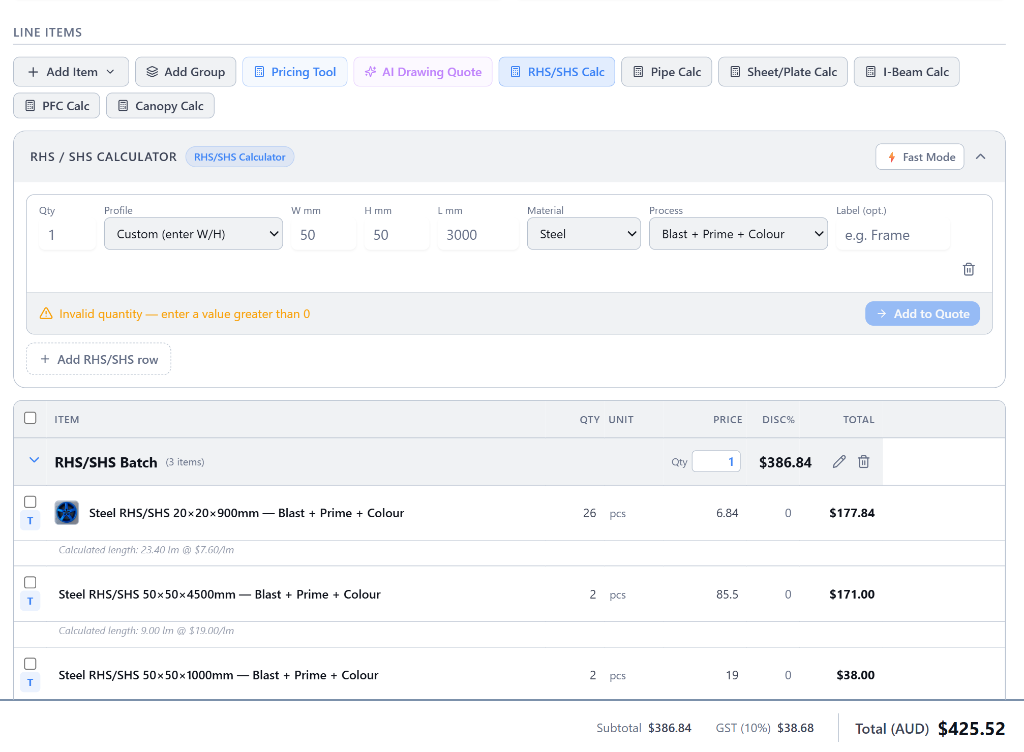Click the Add Group button
Screen dimensions: 1024x752
pos(185,72)
